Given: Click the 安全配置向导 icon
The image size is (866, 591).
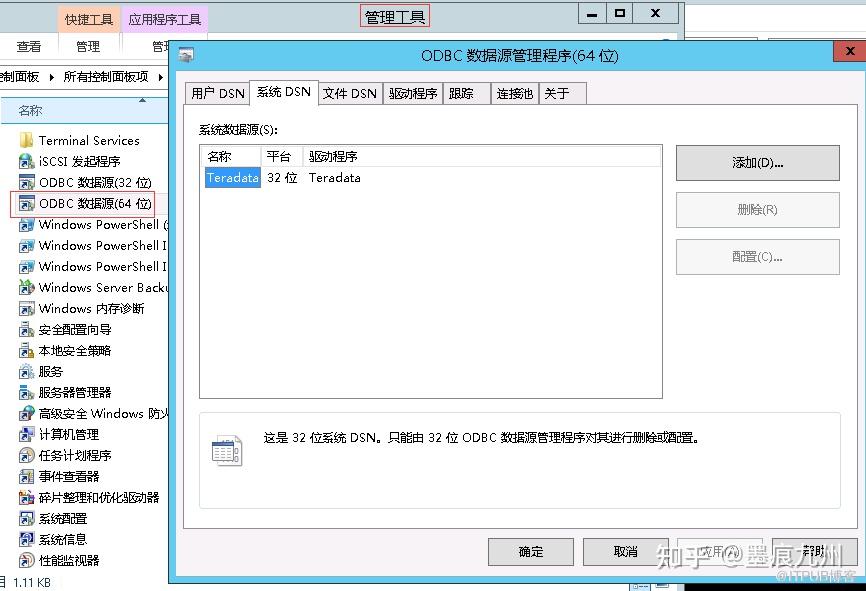Looking at the screenshot, I should tap(26, 330).
